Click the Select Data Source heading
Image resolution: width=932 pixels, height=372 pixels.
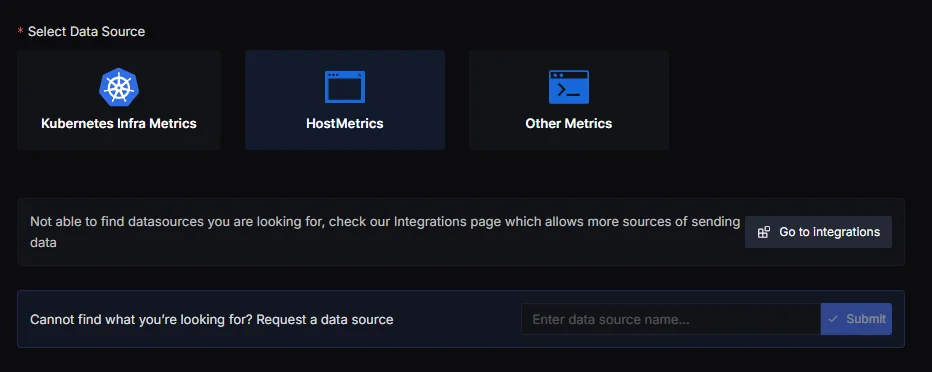tap(86, 31)
